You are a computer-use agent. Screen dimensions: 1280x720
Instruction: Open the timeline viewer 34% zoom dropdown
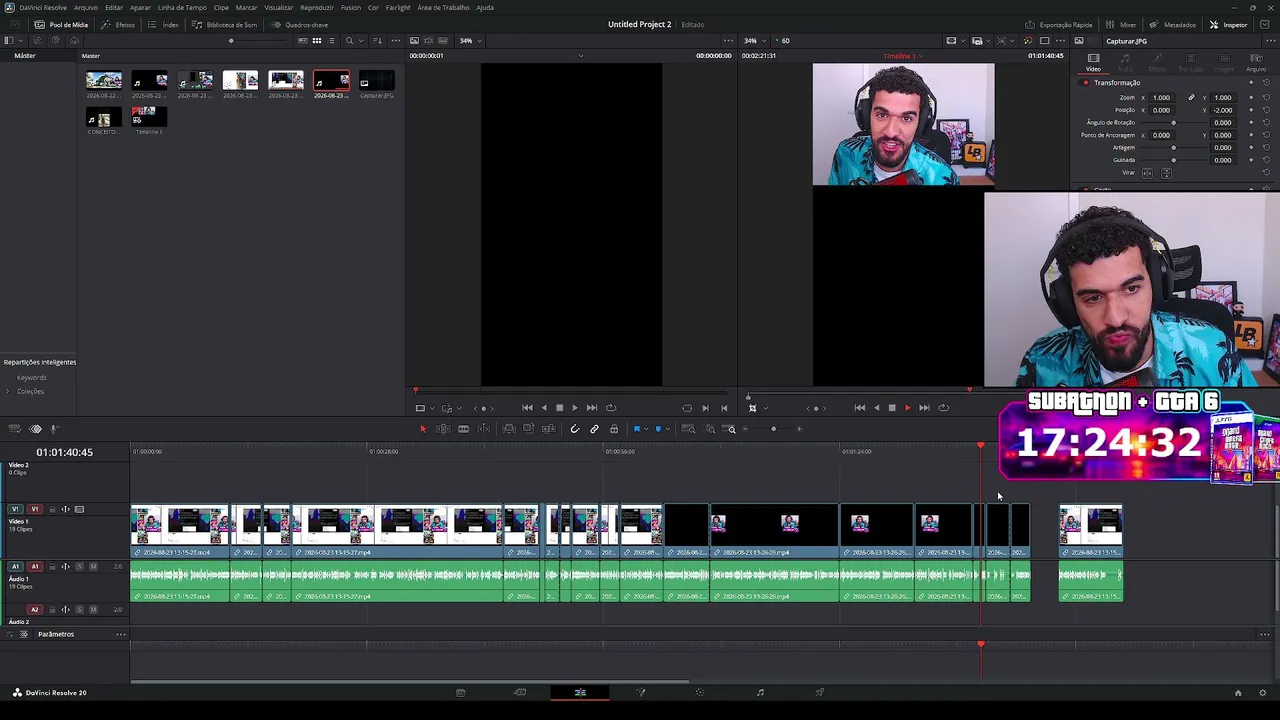[x=753, y=41]
